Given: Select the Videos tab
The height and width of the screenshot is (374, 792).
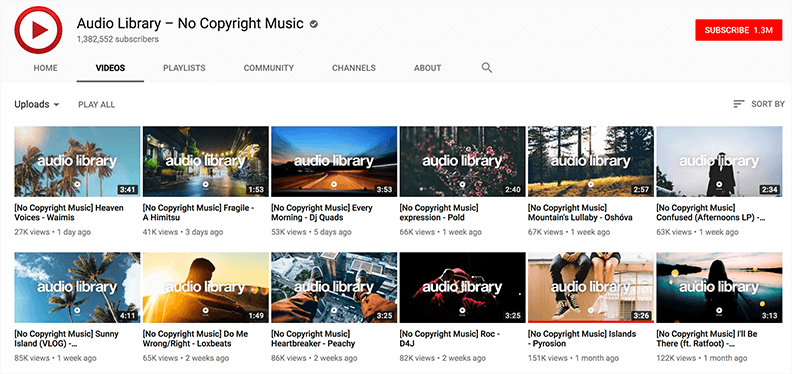Looking at the screenshot, I should tap(111, 68).
